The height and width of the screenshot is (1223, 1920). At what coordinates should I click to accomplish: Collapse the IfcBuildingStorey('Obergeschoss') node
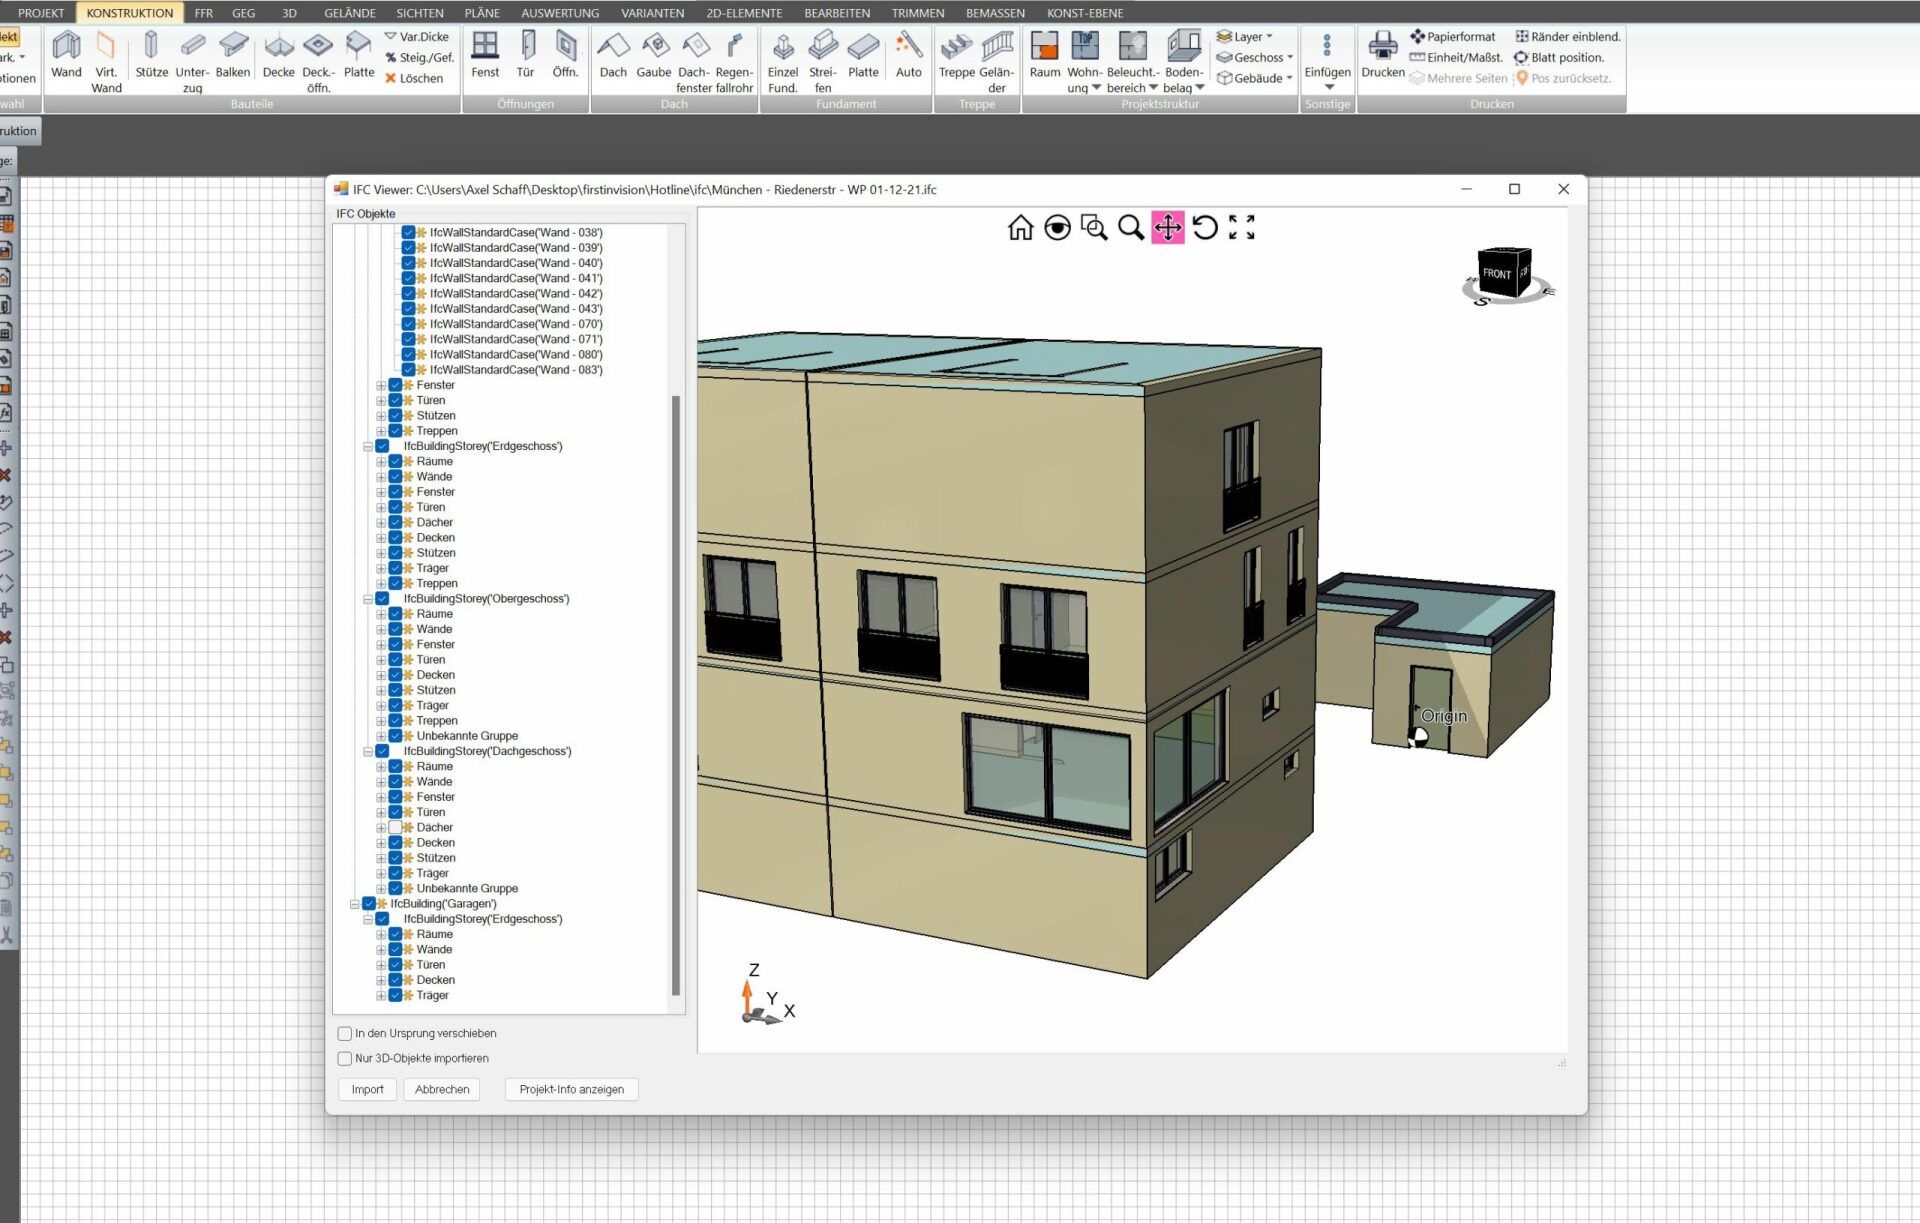pos(368,600)
